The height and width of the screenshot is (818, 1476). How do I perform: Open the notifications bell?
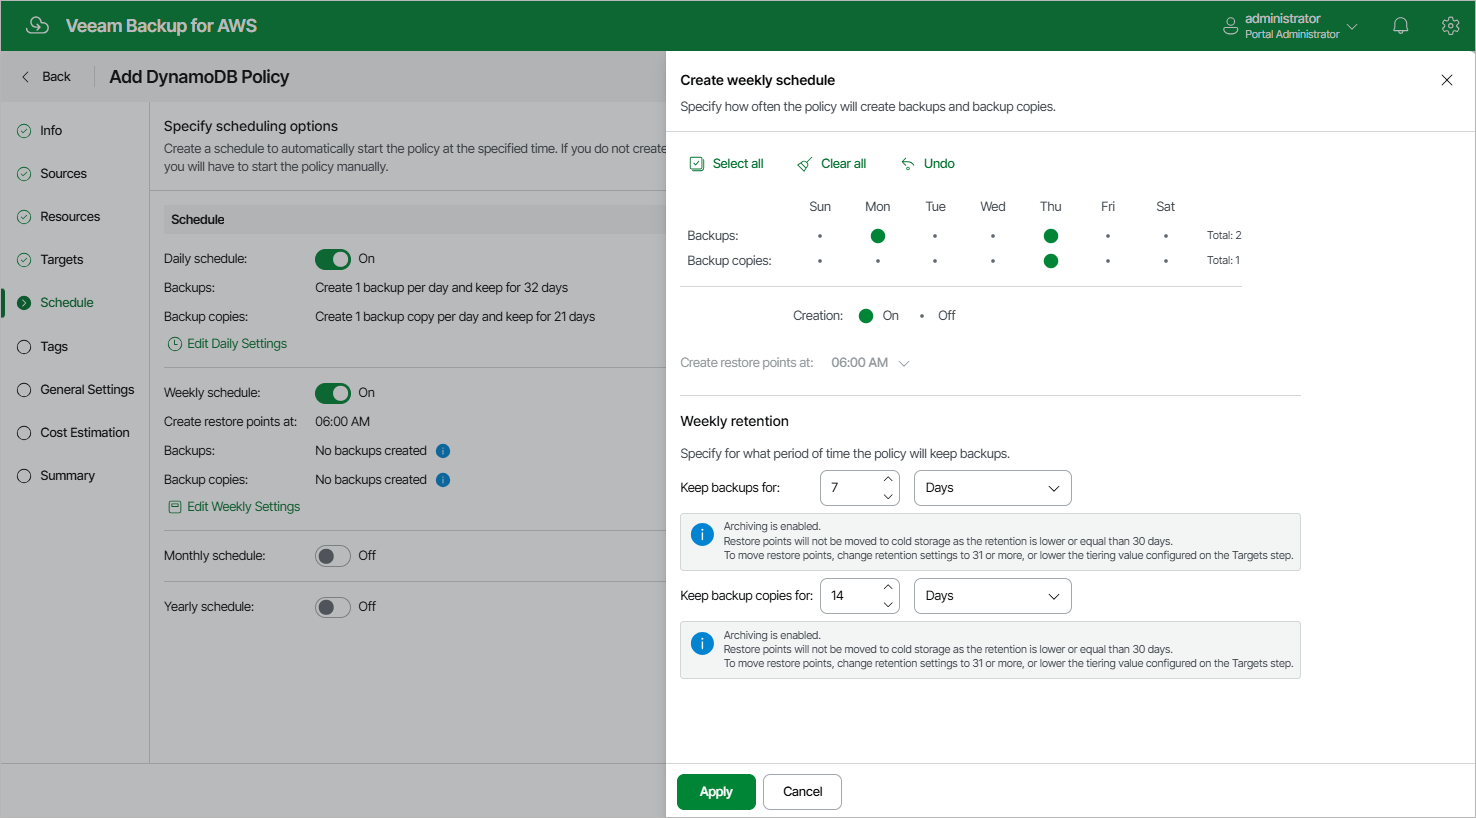[x=1401, y=26]
